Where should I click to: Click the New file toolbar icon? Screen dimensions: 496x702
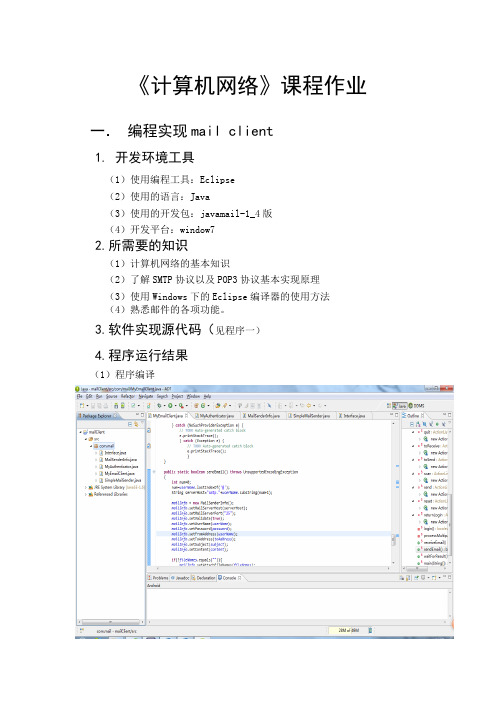click(x=81, y=406)
